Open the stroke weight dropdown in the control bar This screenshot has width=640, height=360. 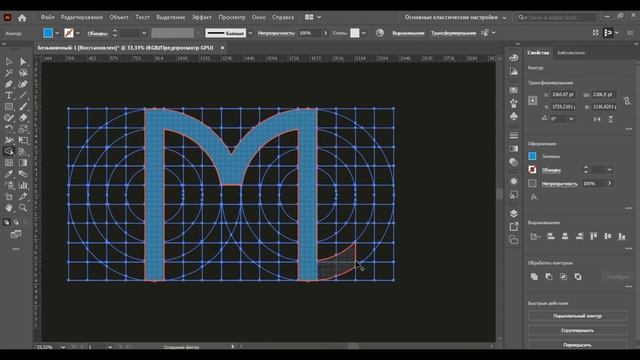coord(144,33)
